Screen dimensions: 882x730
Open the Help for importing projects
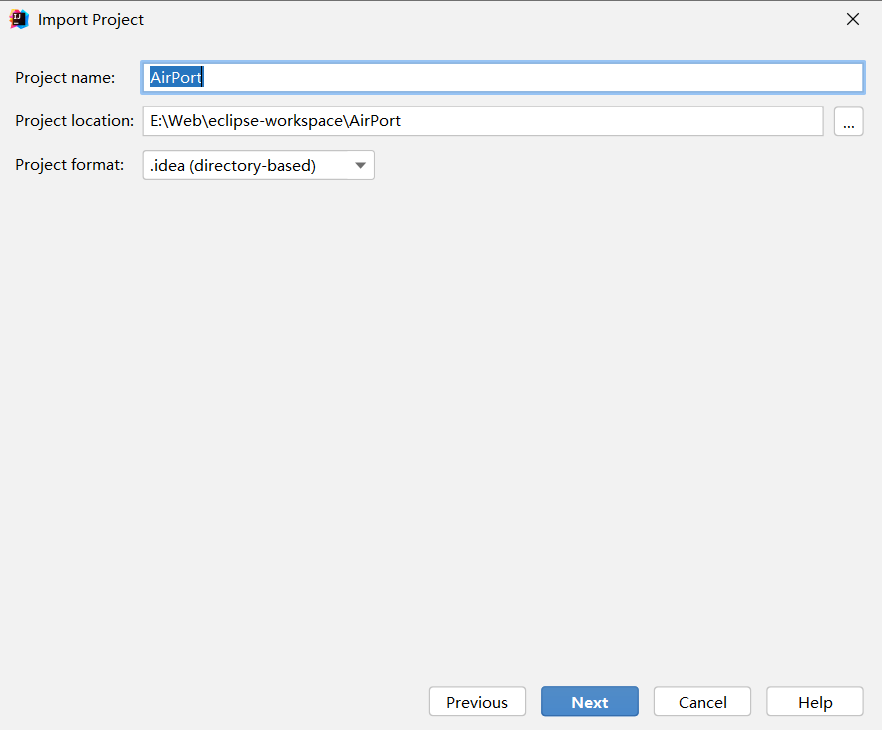(x=814, y=701)
